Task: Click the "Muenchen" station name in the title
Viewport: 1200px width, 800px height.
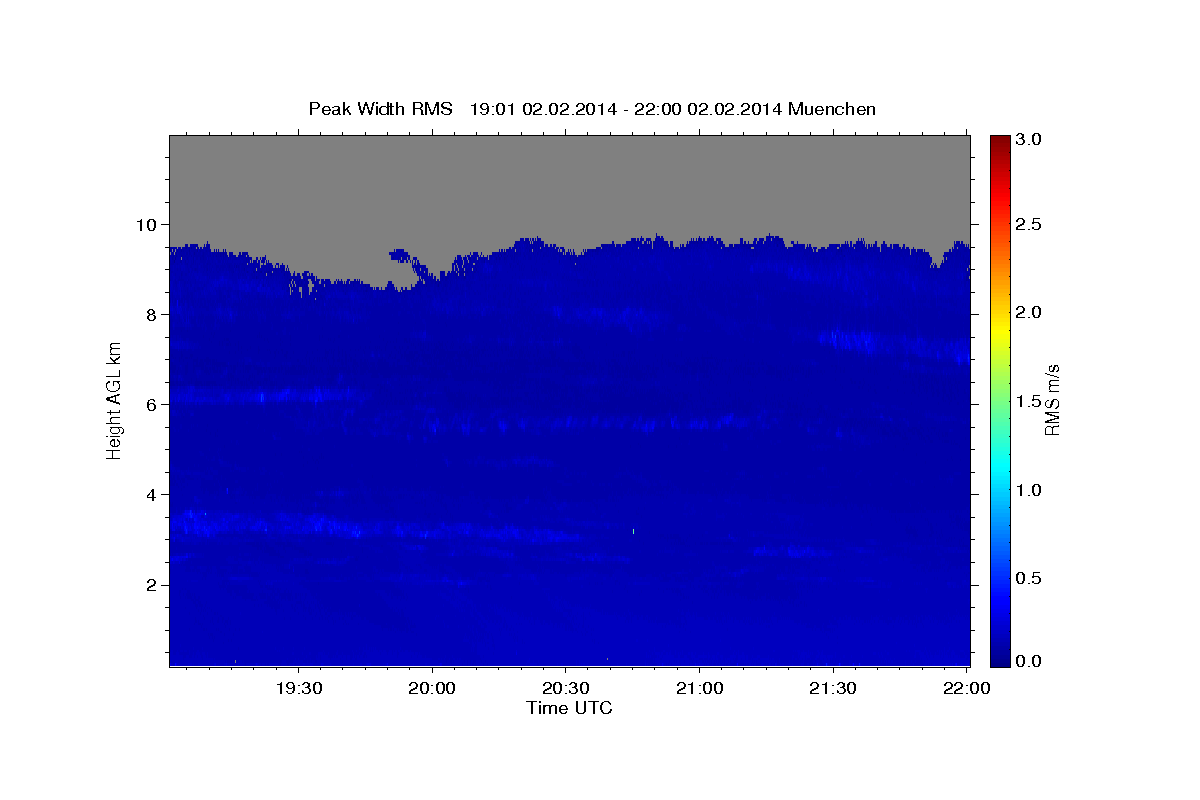Action: [832, 109]
